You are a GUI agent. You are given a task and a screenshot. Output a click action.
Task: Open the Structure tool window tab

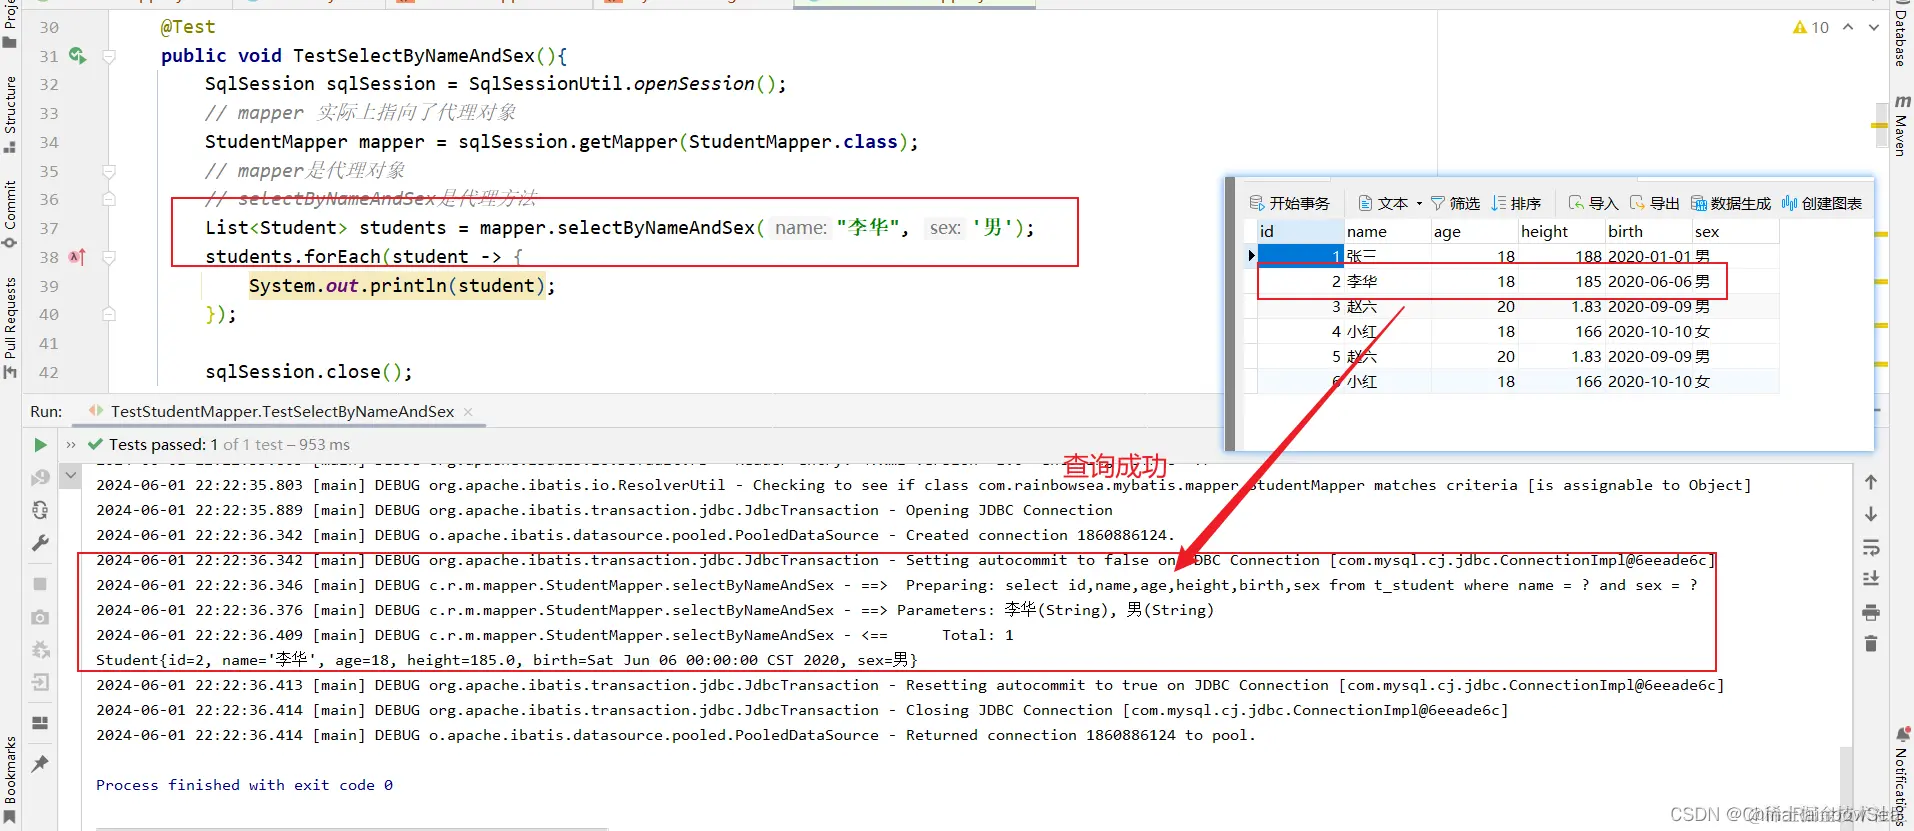coord(10,114)
